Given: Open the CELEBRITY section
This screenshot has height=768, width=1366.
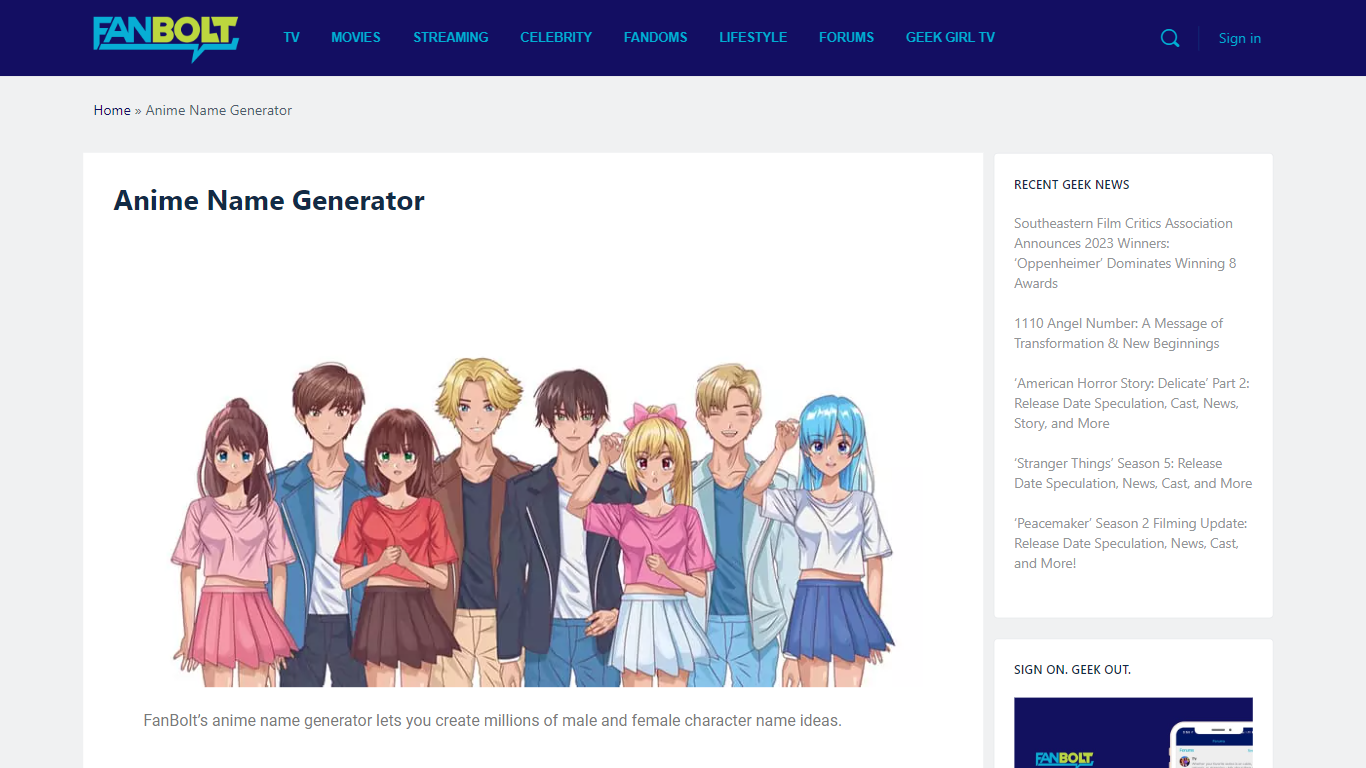Looking at the screenshot, I should coord(556,37).
